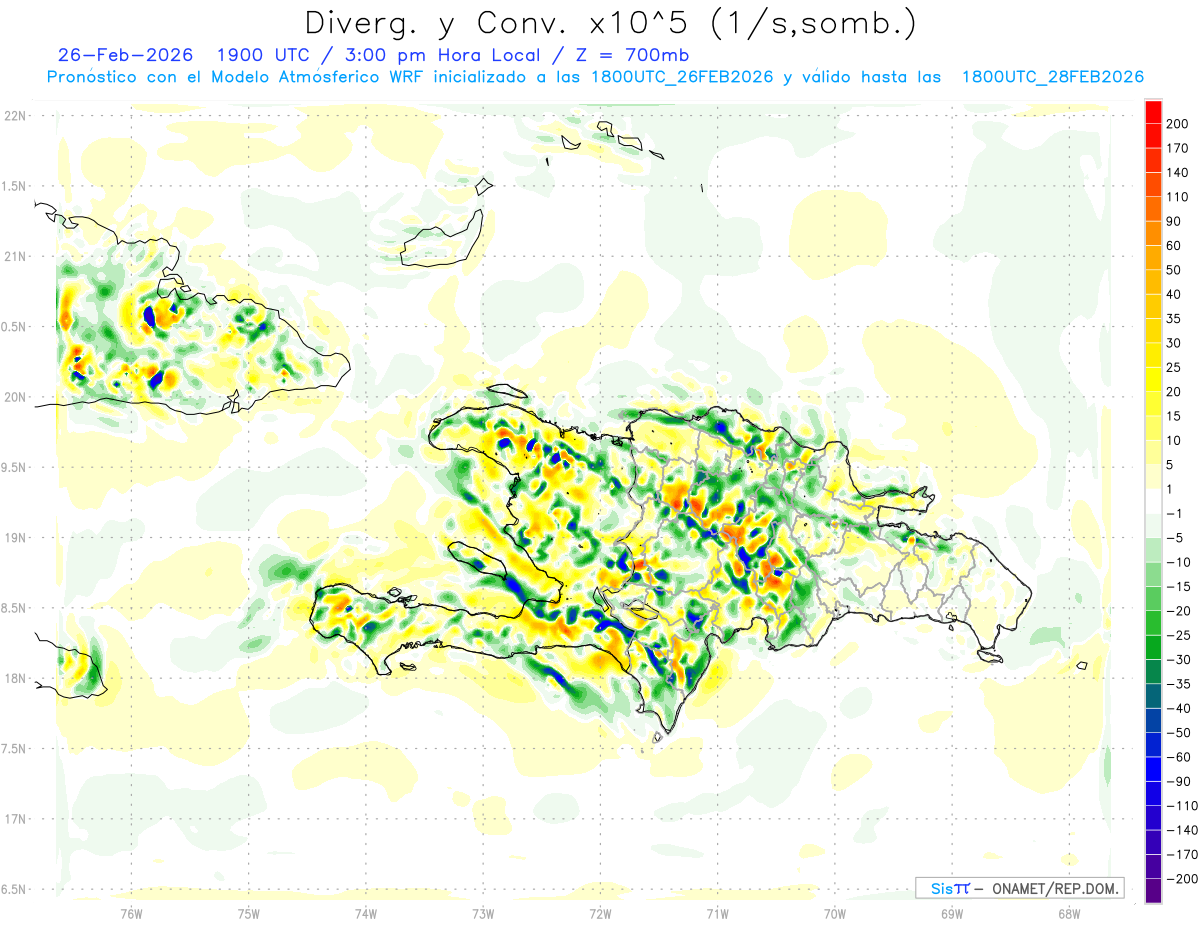This screenshot has width=1200, height=927.
Task: Click longitude label '71W'
Action: click(717, 913)
